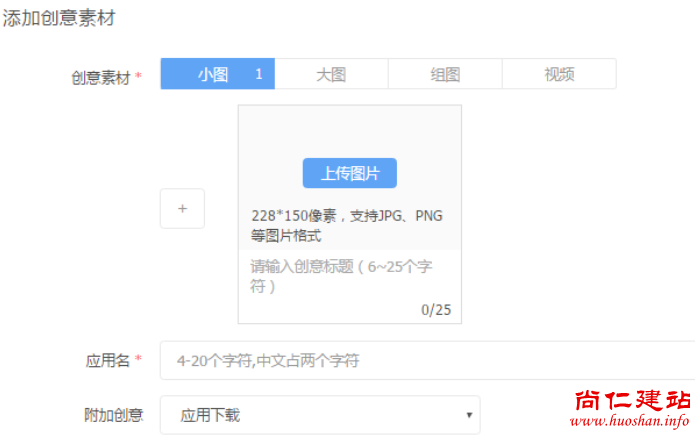The height and width of the screenshot is (440, 695).
Task: Click the plus icon to add another creative
Action: coord(182,209)
